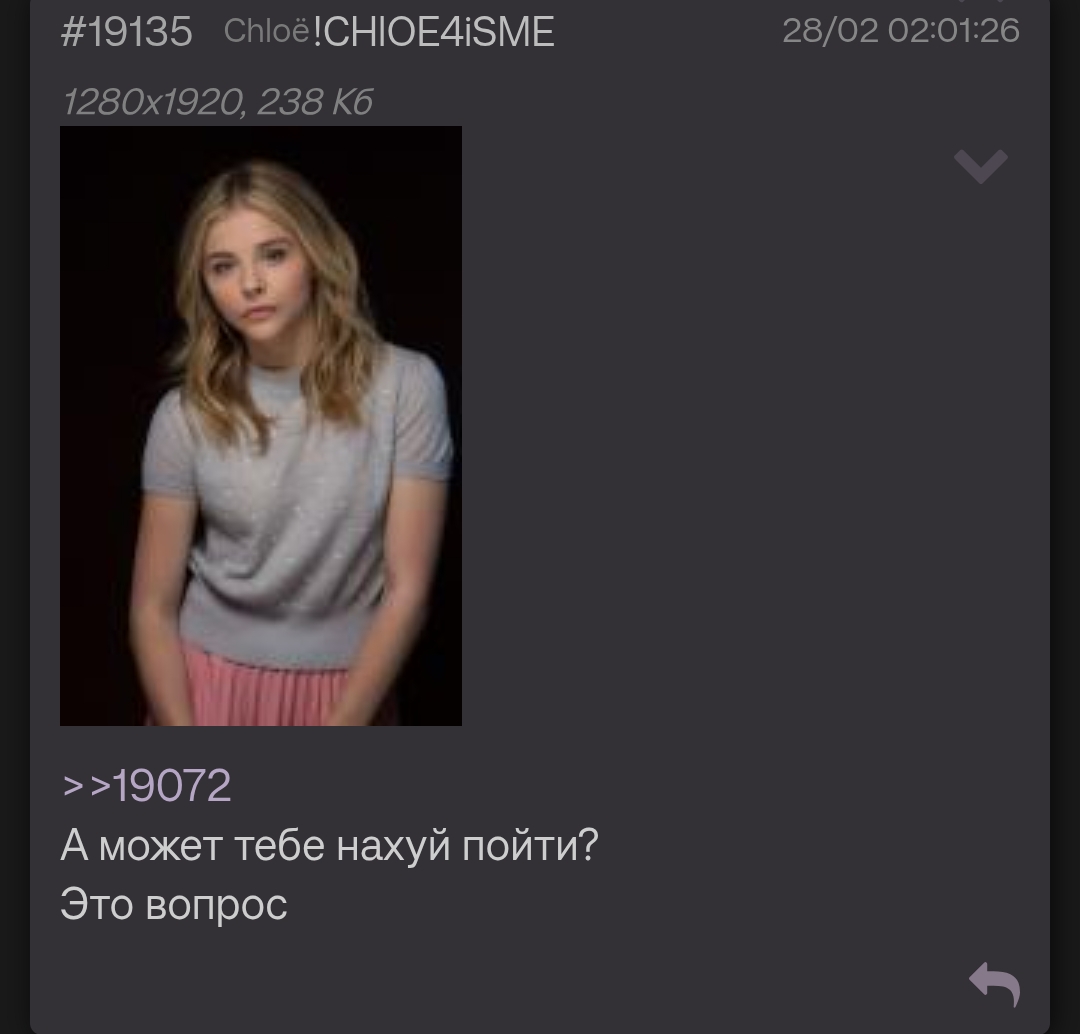The height and width of the screenshot is (1034, 1080).
Task: Click the 02:01:26 time stamp
Action: click(x=954, y=31)
